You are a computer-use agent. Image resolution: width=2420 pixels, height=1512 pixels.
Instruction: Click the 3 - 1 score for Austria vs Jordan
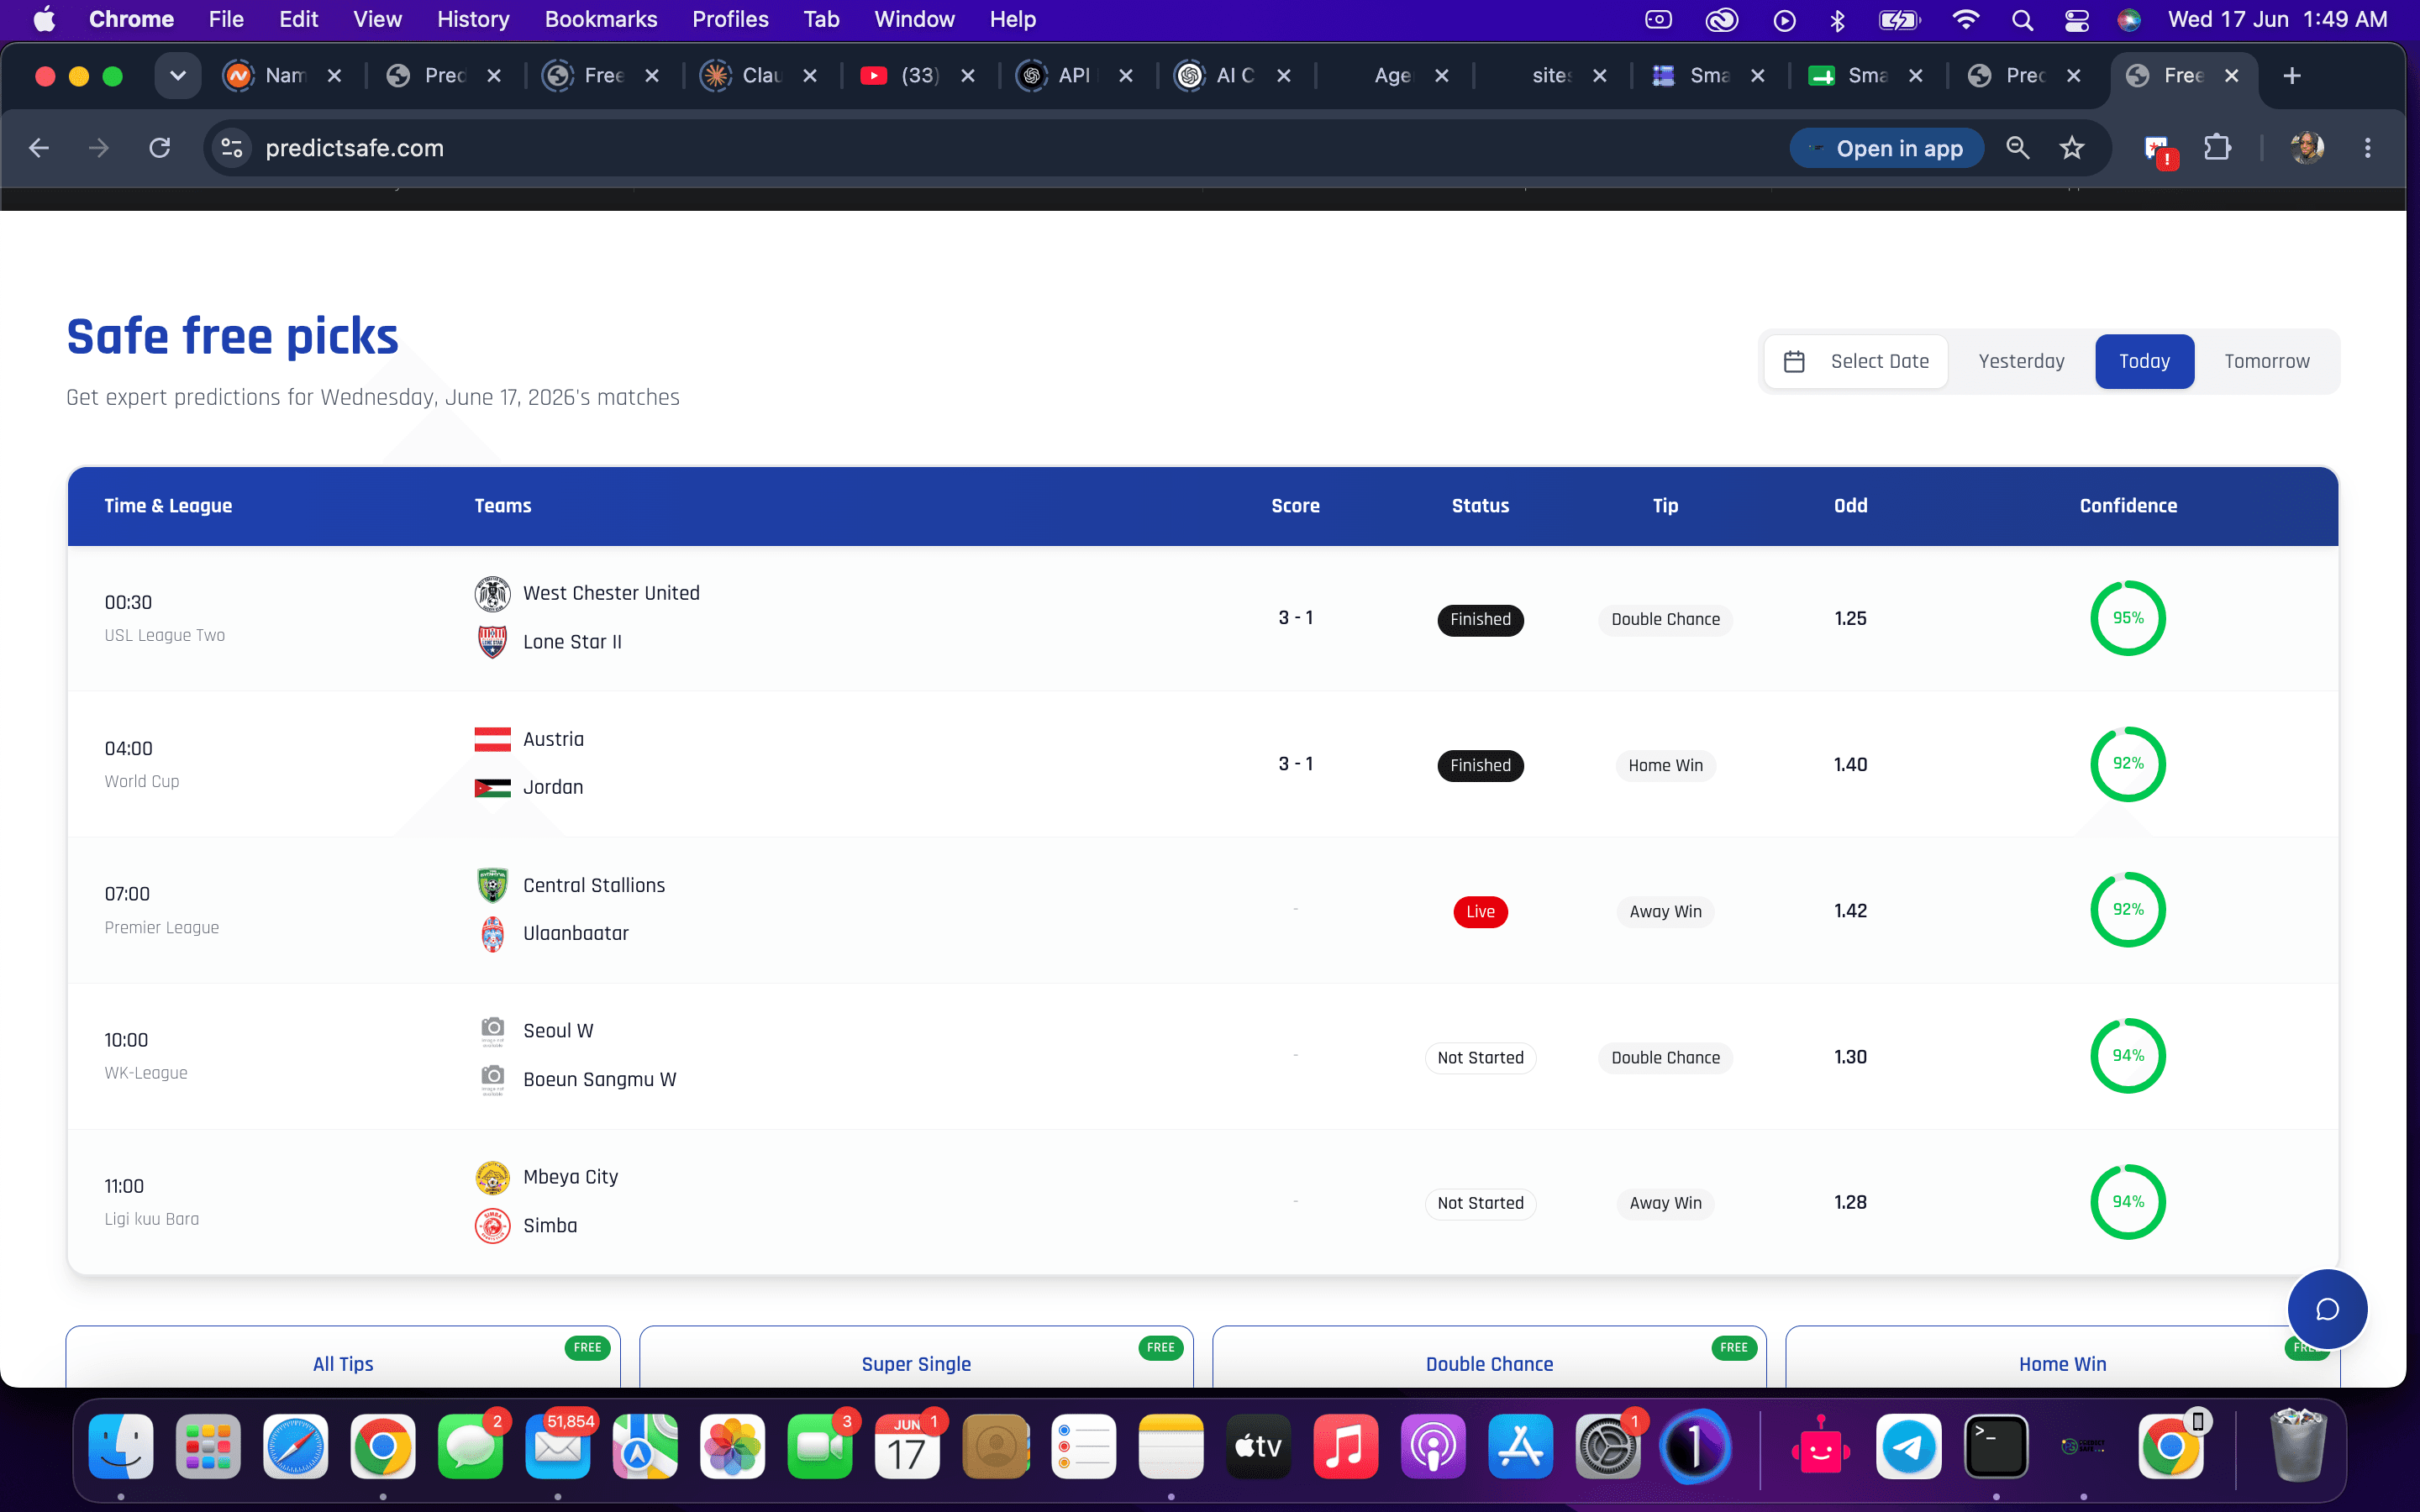(1295, 764)
